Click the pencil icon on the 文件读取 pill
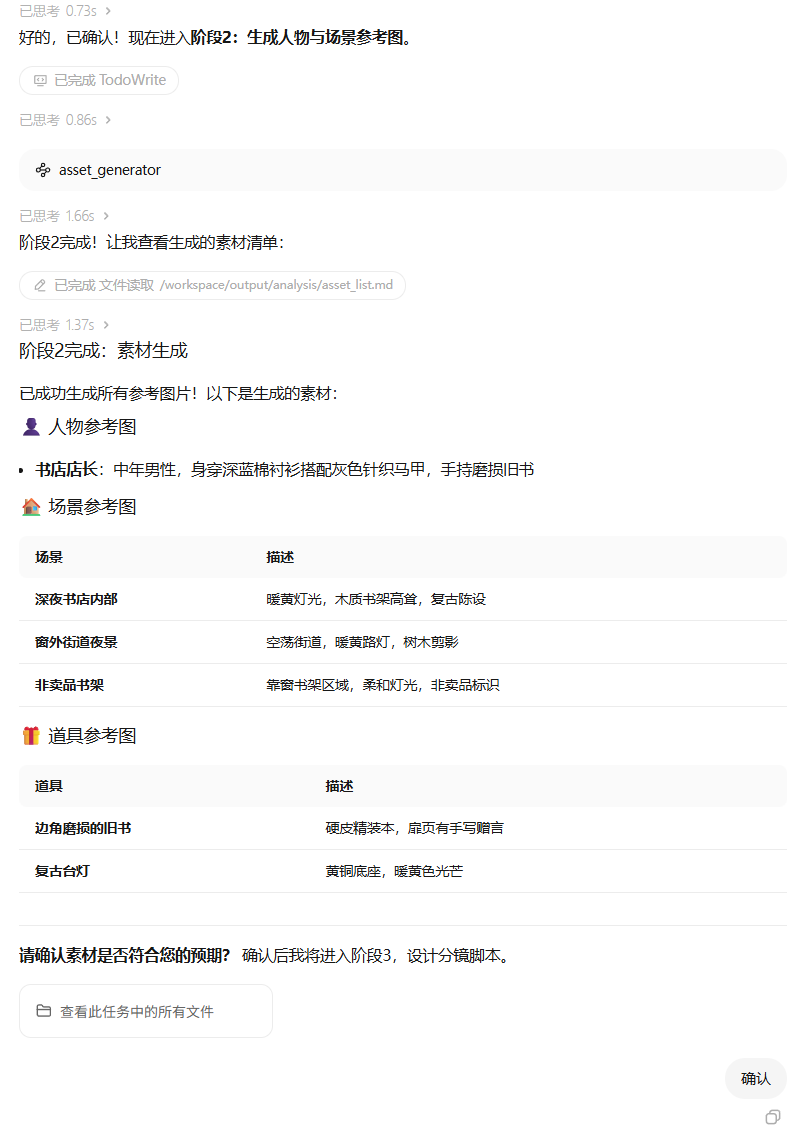Viewport: 810px width, 1128px height. [x=39, y=285]
